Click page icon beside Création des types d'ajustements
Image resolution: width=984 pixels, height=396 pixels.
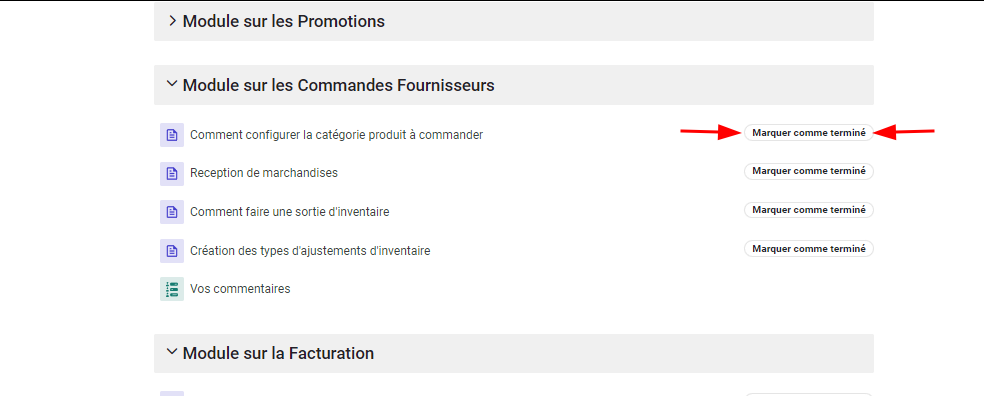(x=172, y=251)
